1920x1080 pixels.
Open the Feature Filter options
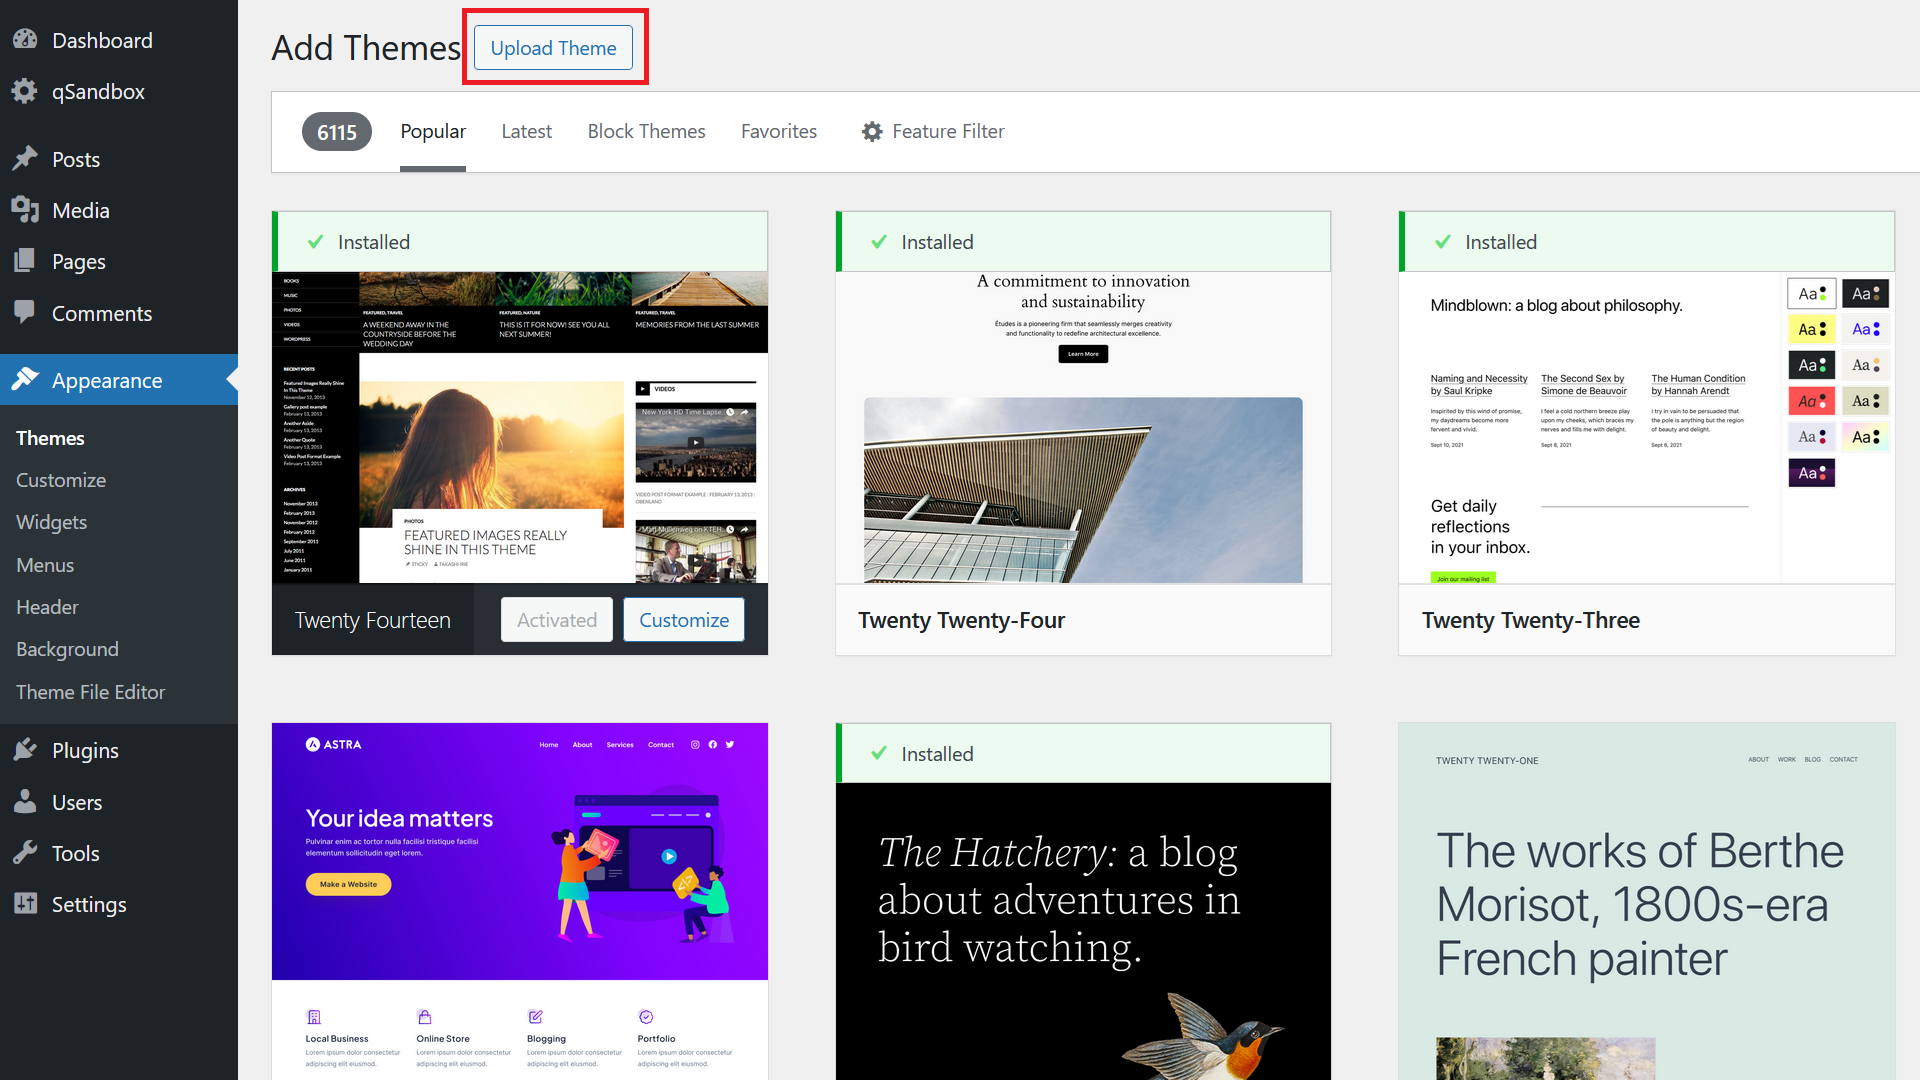(x=933, y=132)
